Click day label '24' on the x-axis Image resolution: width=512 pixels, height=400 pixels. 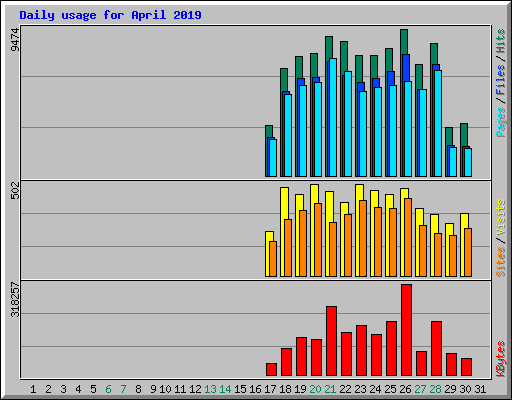point(375,389)
